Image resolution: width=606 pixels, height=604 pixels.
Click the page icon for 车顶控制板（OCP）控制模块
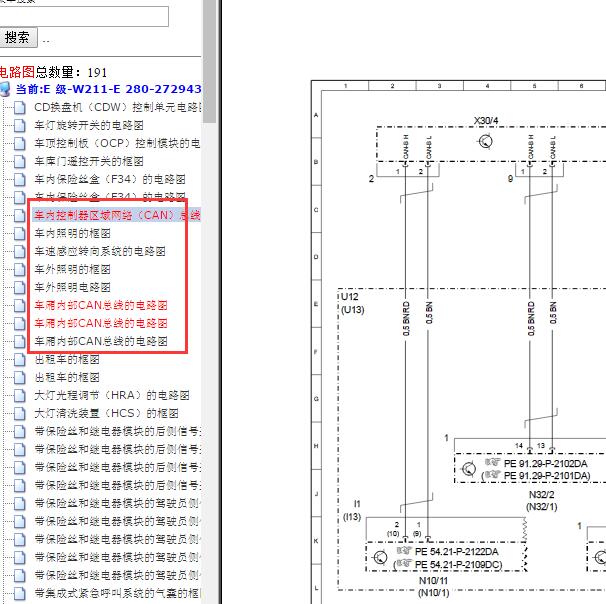tap(20, 143)
